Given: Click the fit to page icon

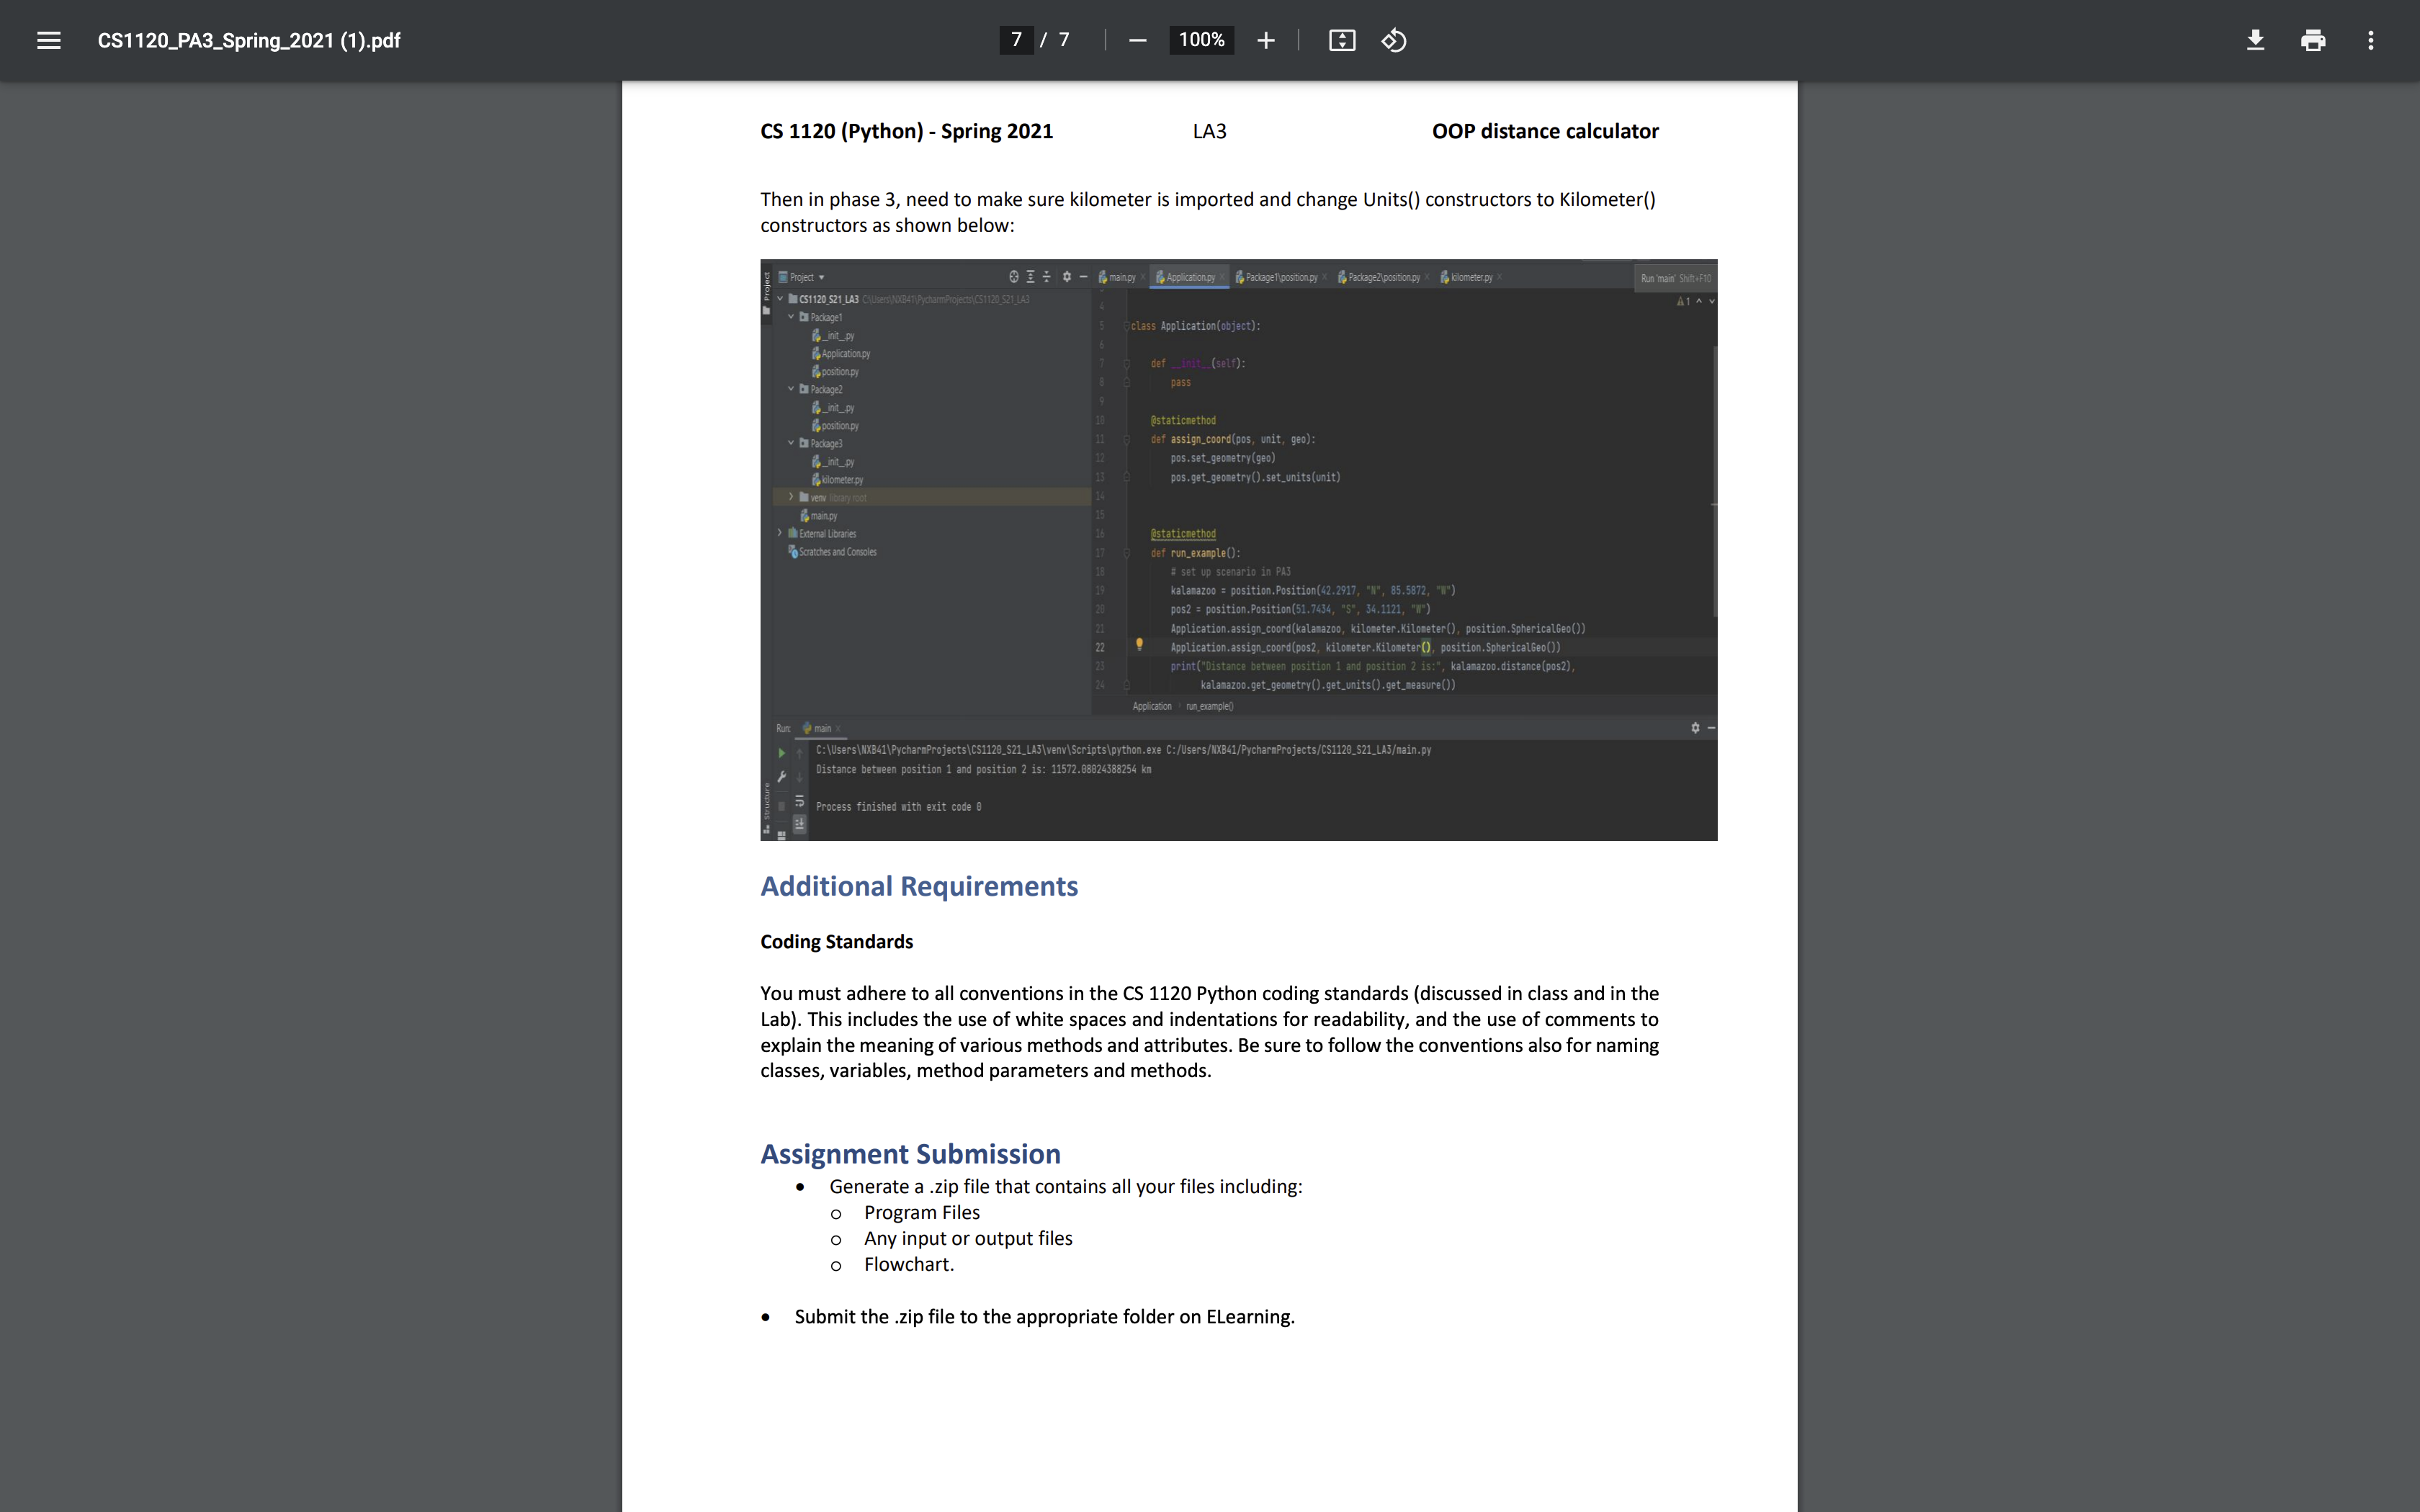Looking at the screenshot, I should pos(1341,40).
